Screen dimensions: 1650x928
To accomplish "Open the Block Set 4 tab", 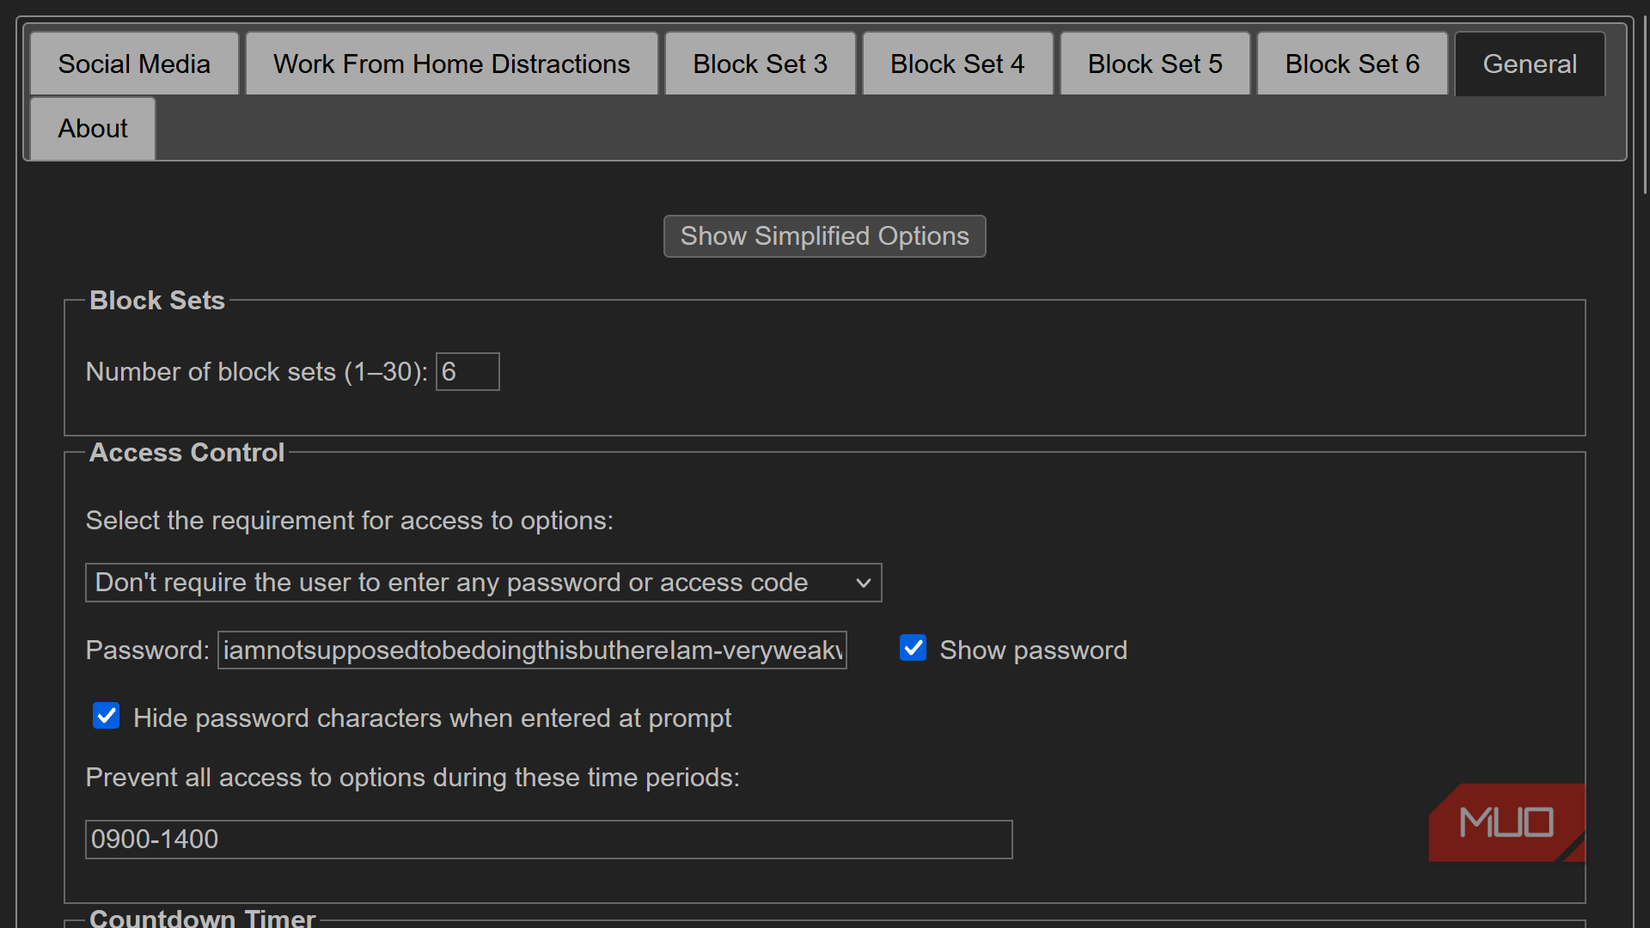I will (x=957, y=63).
